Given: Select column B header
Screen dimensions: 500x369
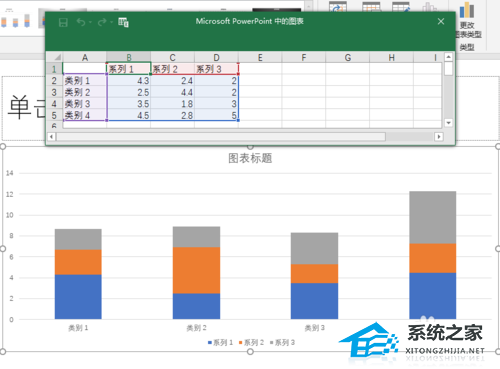Looking at the screenshot, I should click(129, 58).
